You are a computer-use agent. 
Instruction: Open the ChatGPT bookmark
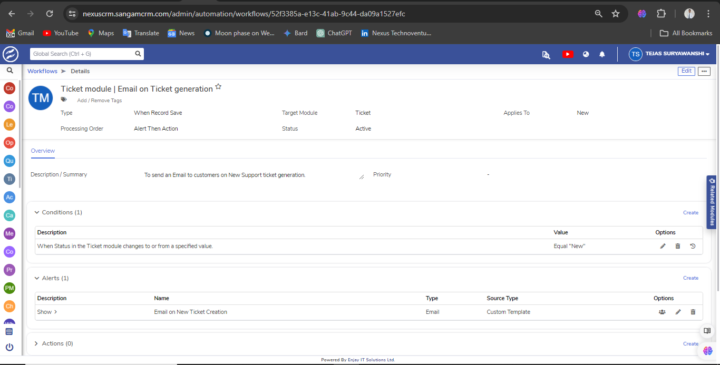(334, 33)
